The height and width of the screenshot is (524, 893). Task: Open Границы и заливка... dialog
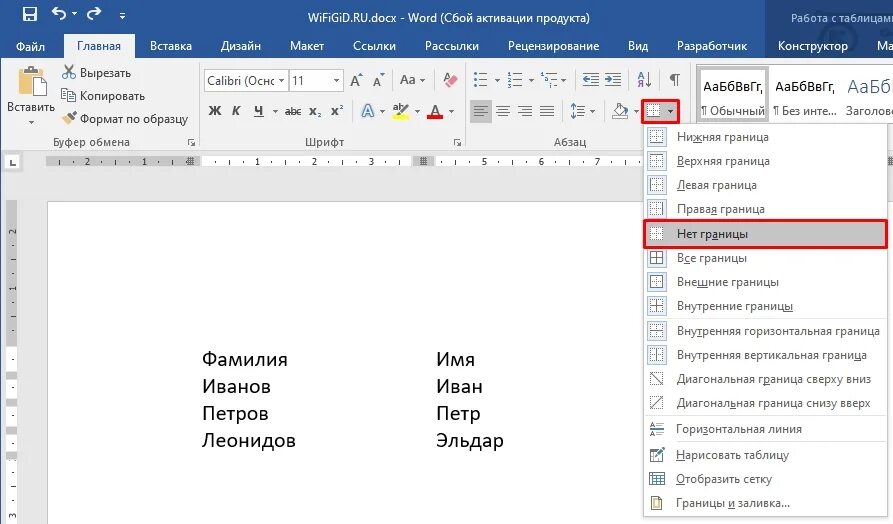click(x=765, y=503)
